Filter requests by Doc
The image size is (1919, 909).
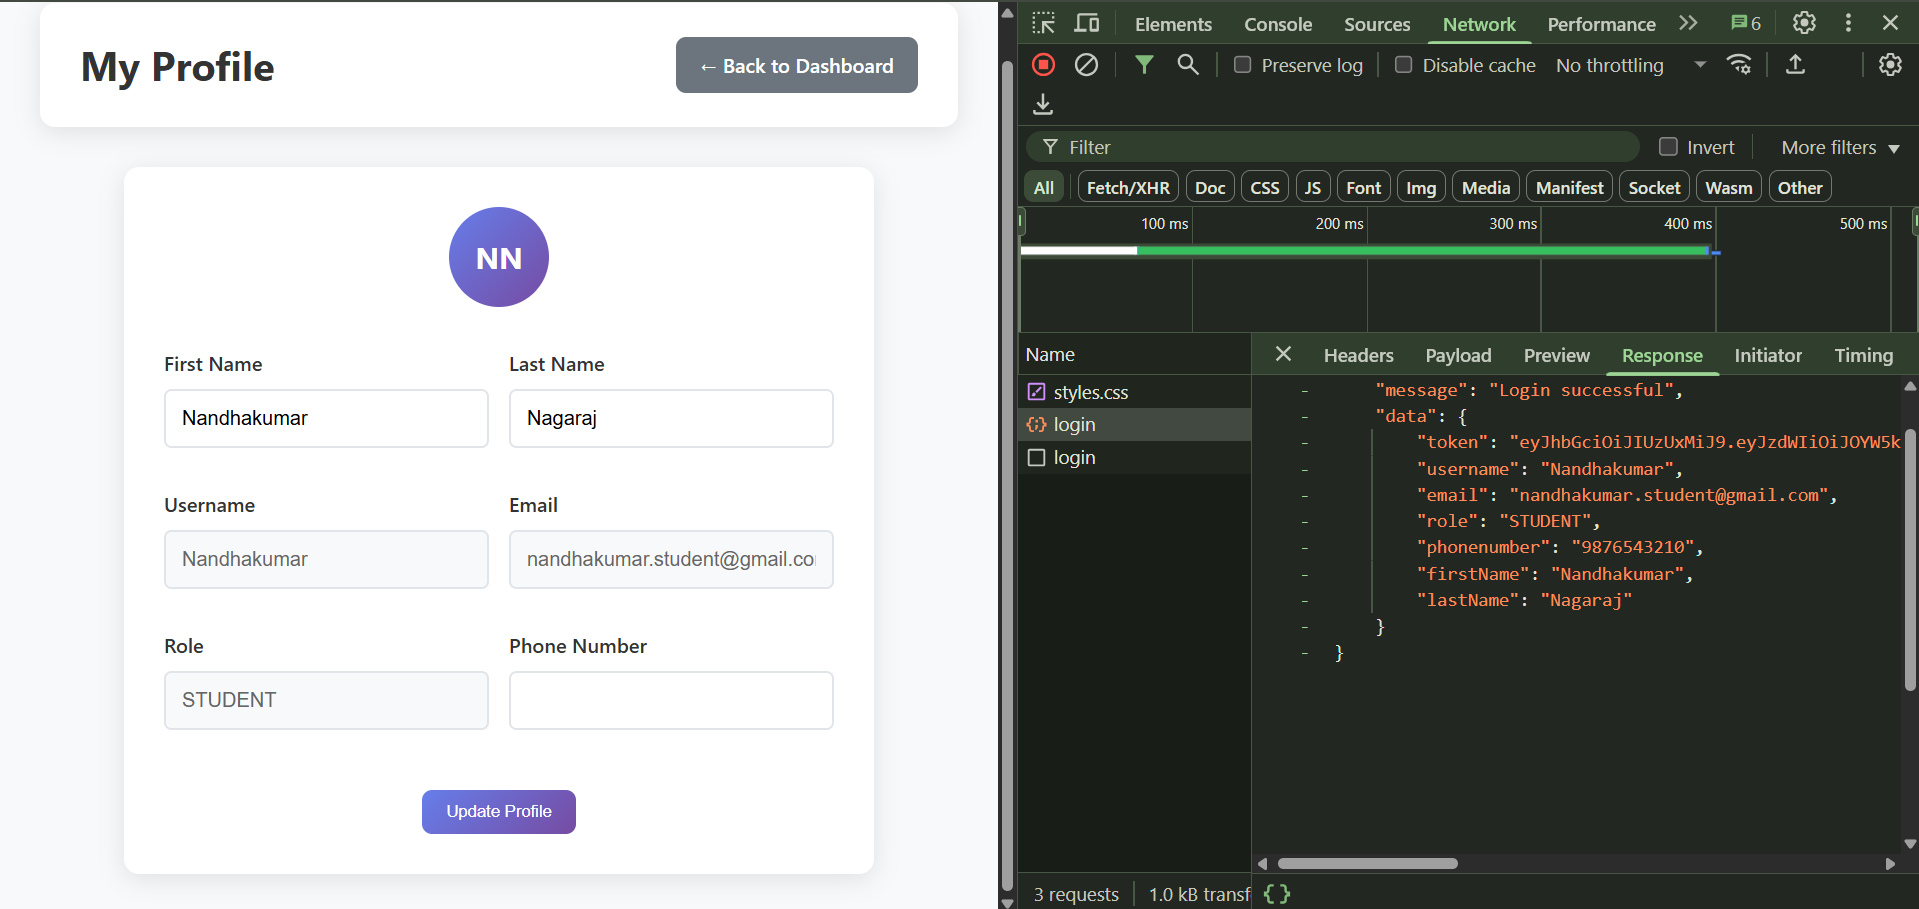tap(1210, 187)
